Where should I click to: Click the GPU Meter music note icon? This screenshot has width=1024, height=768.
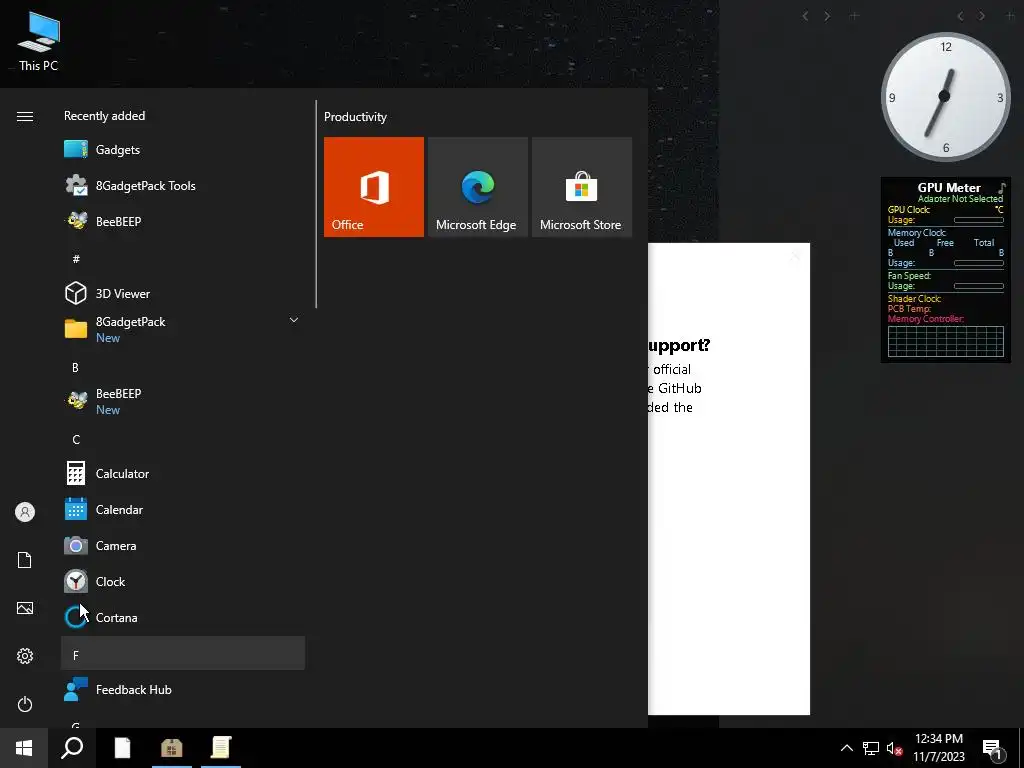click(x=1002, y=188)
